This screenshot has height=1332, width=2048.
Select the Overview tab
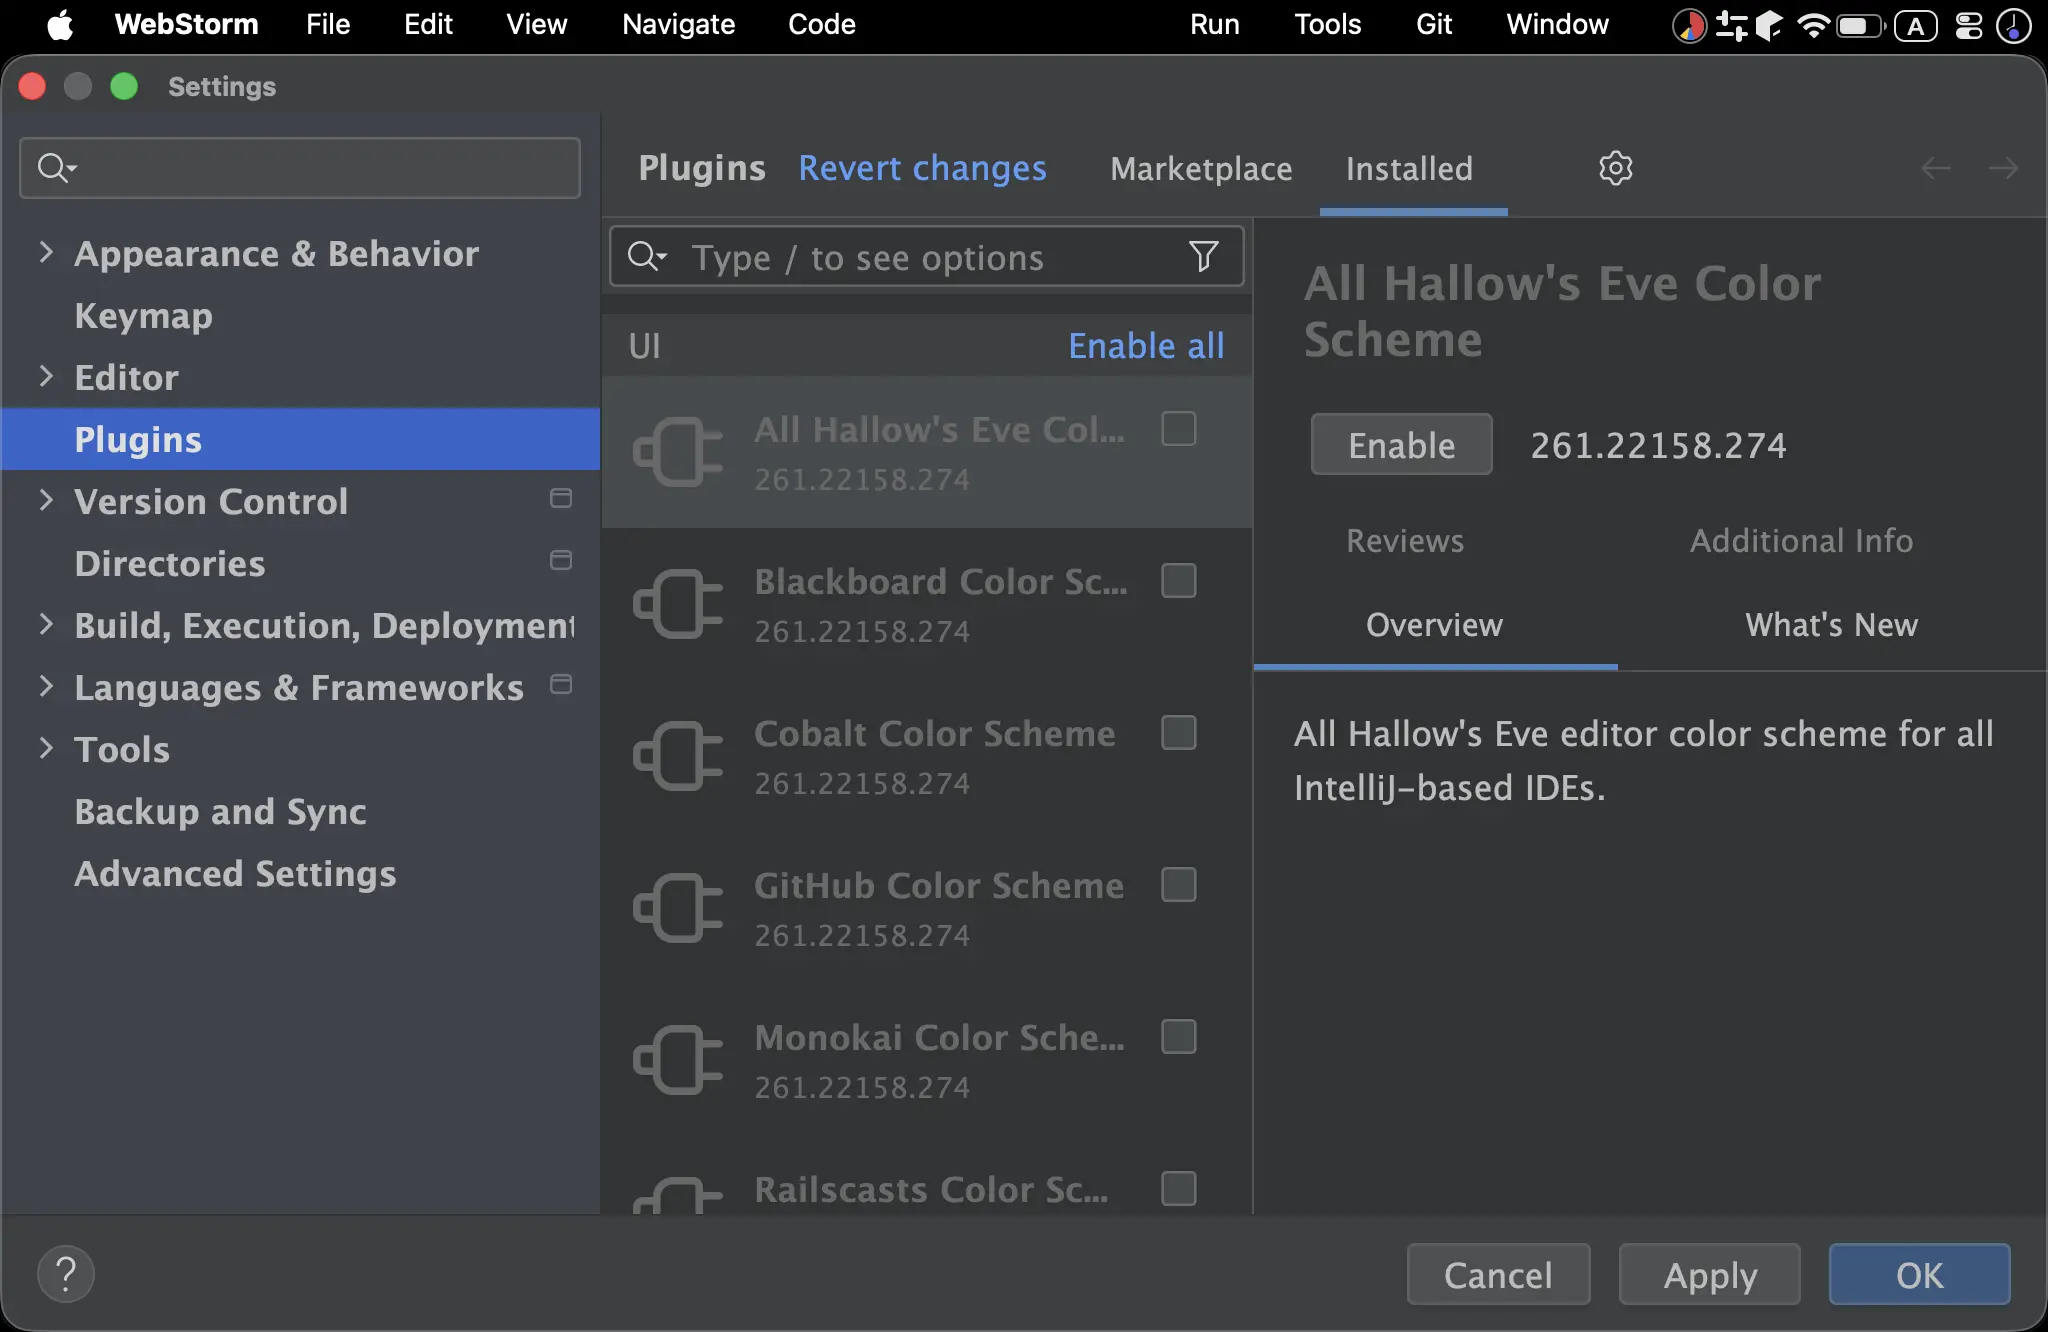click(1434, 624)
